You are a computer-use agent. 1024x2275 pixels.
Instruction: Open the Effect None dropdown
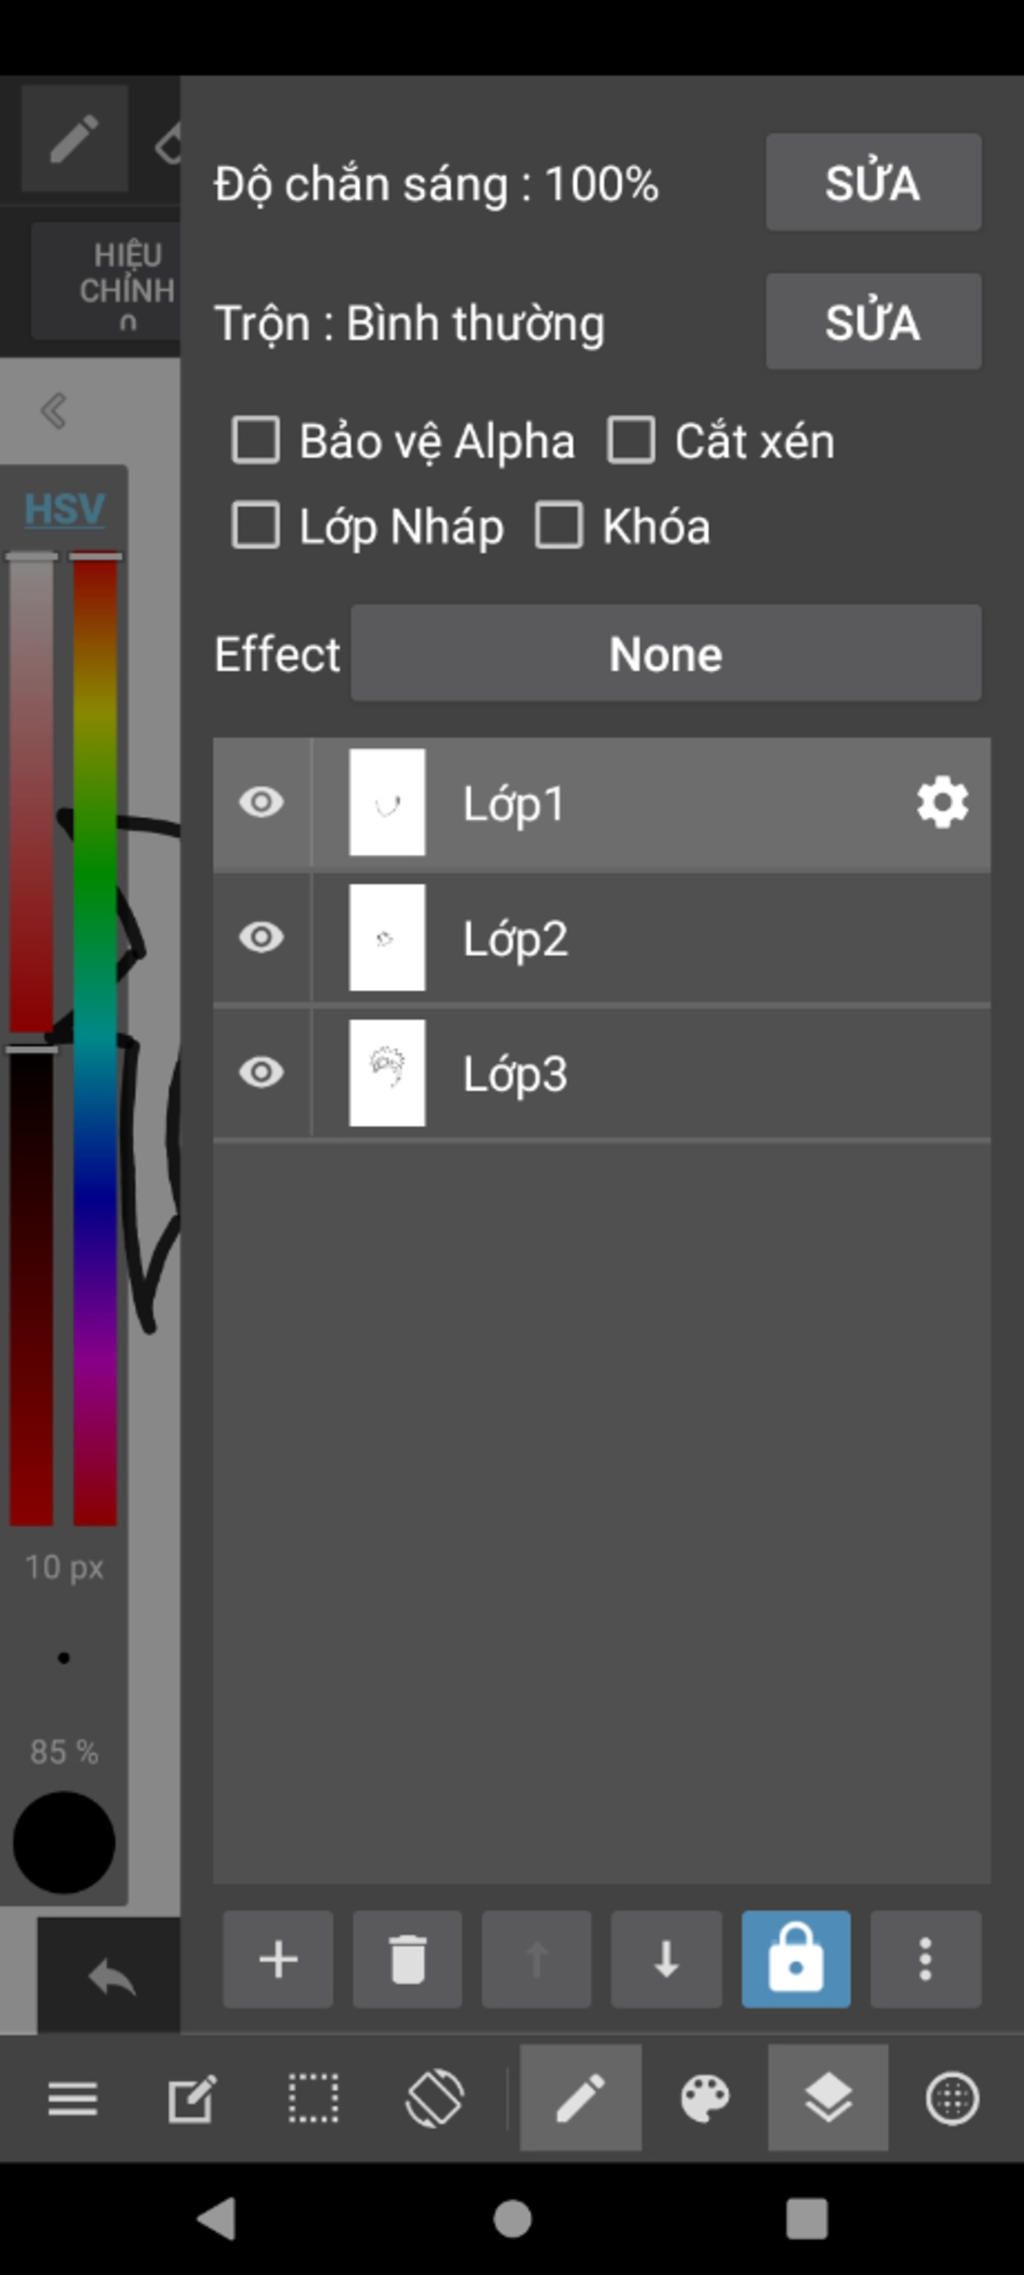click(x=666, y=653)
